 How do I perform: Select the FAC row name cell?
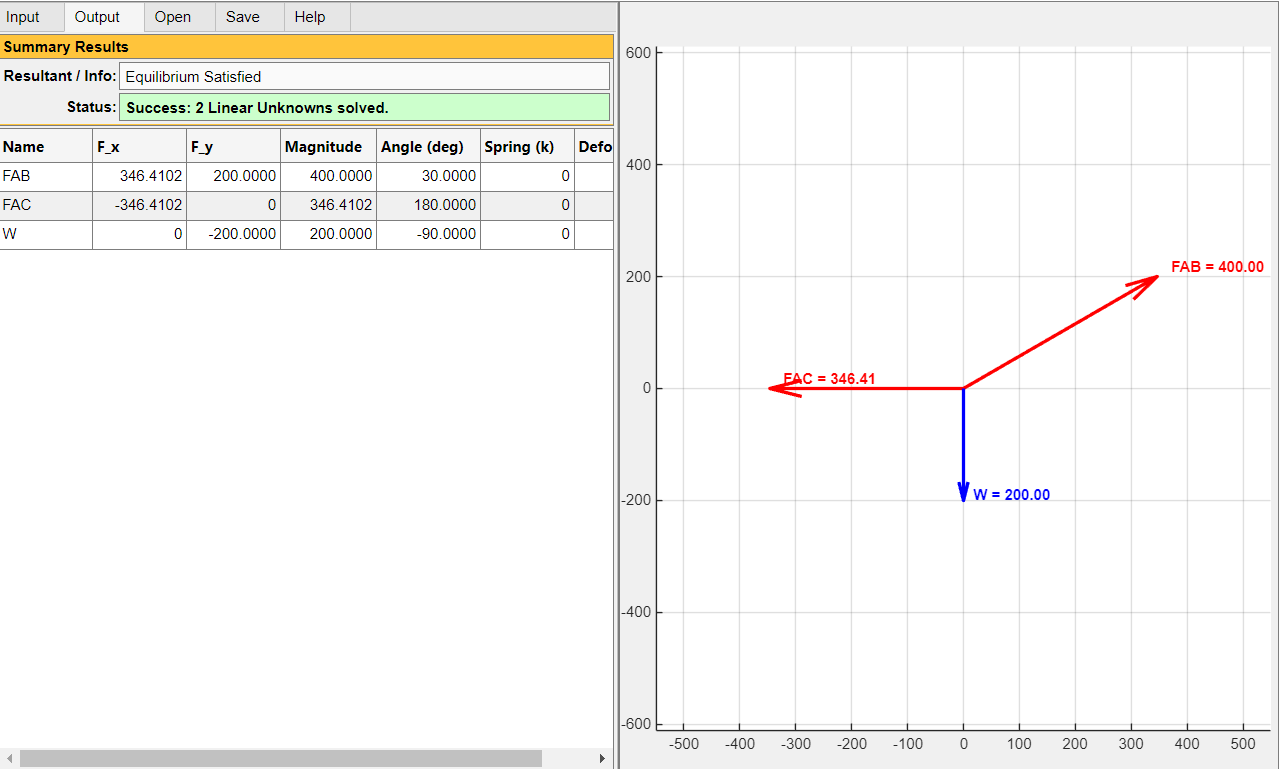coord(46,205)
